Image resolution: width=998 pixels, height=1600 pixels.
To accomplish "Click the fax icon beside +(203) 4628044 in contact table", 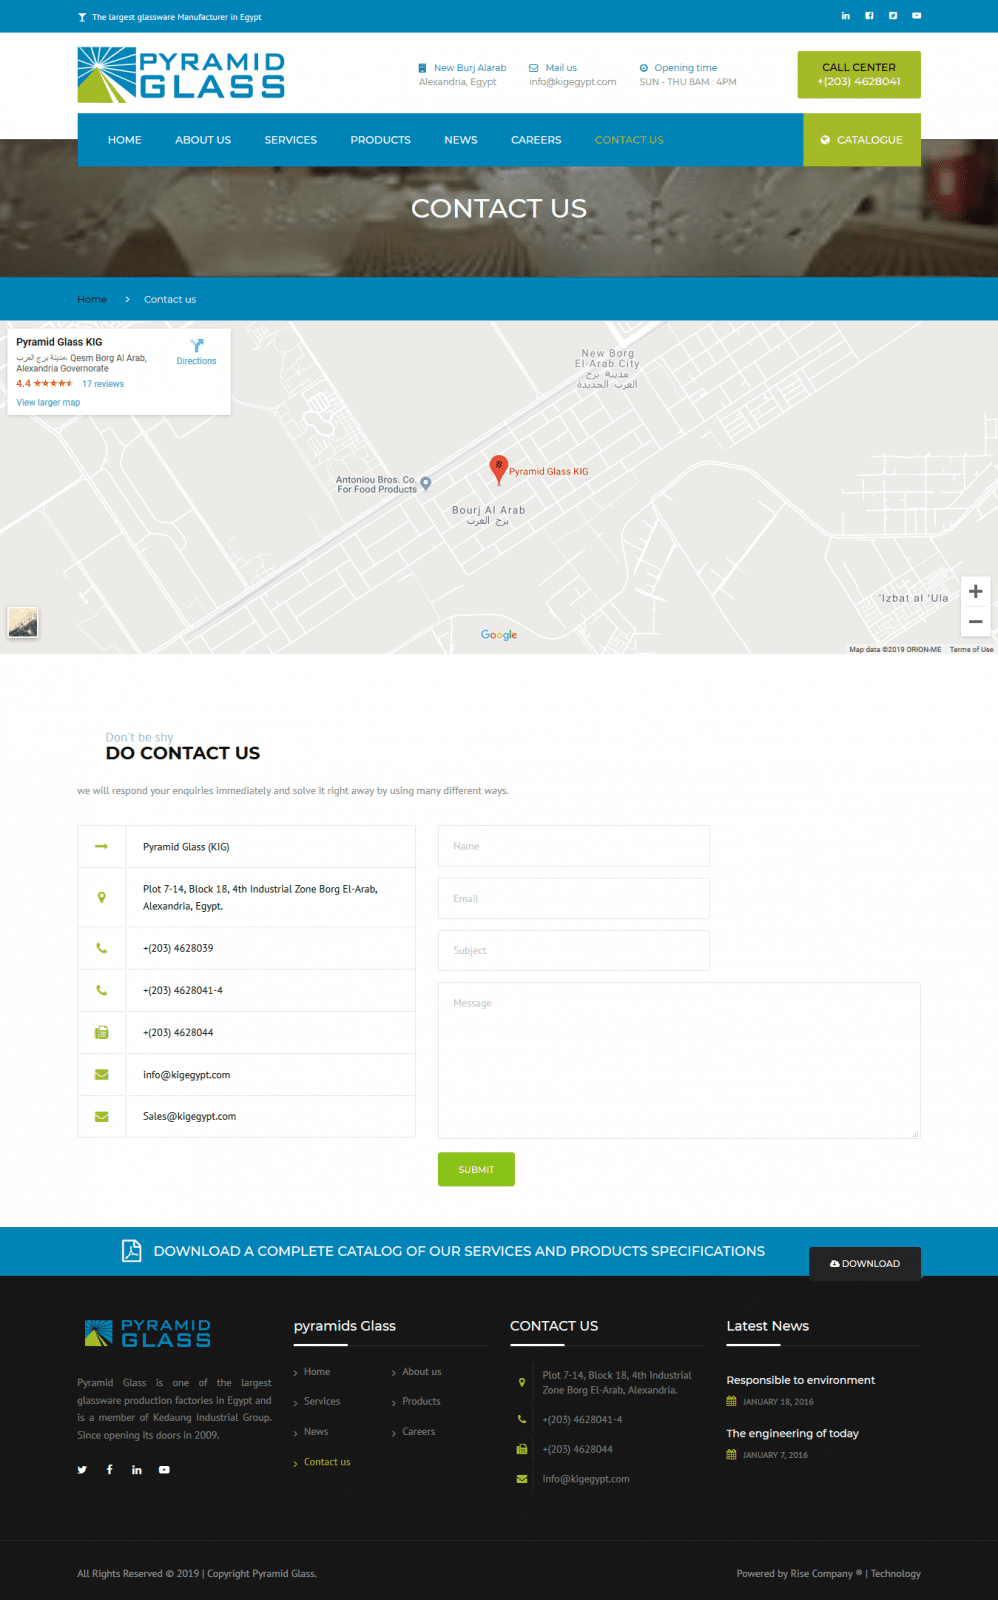I will pos(101,1032).
